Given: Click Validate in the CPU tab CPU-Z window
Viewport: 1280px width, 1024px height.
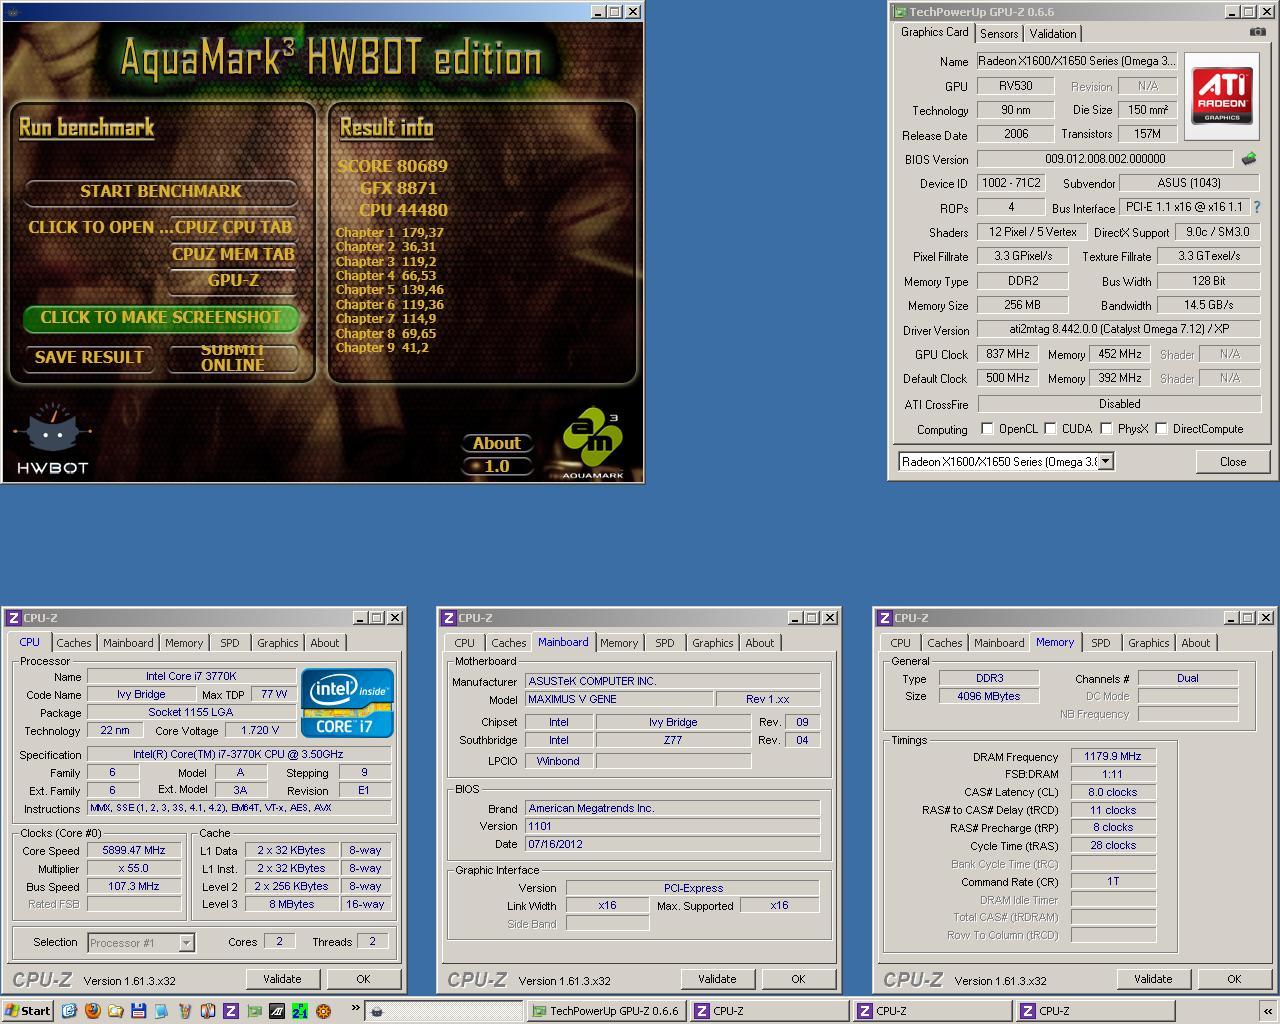Looking at the screenshot, I should tap(282, 979).
